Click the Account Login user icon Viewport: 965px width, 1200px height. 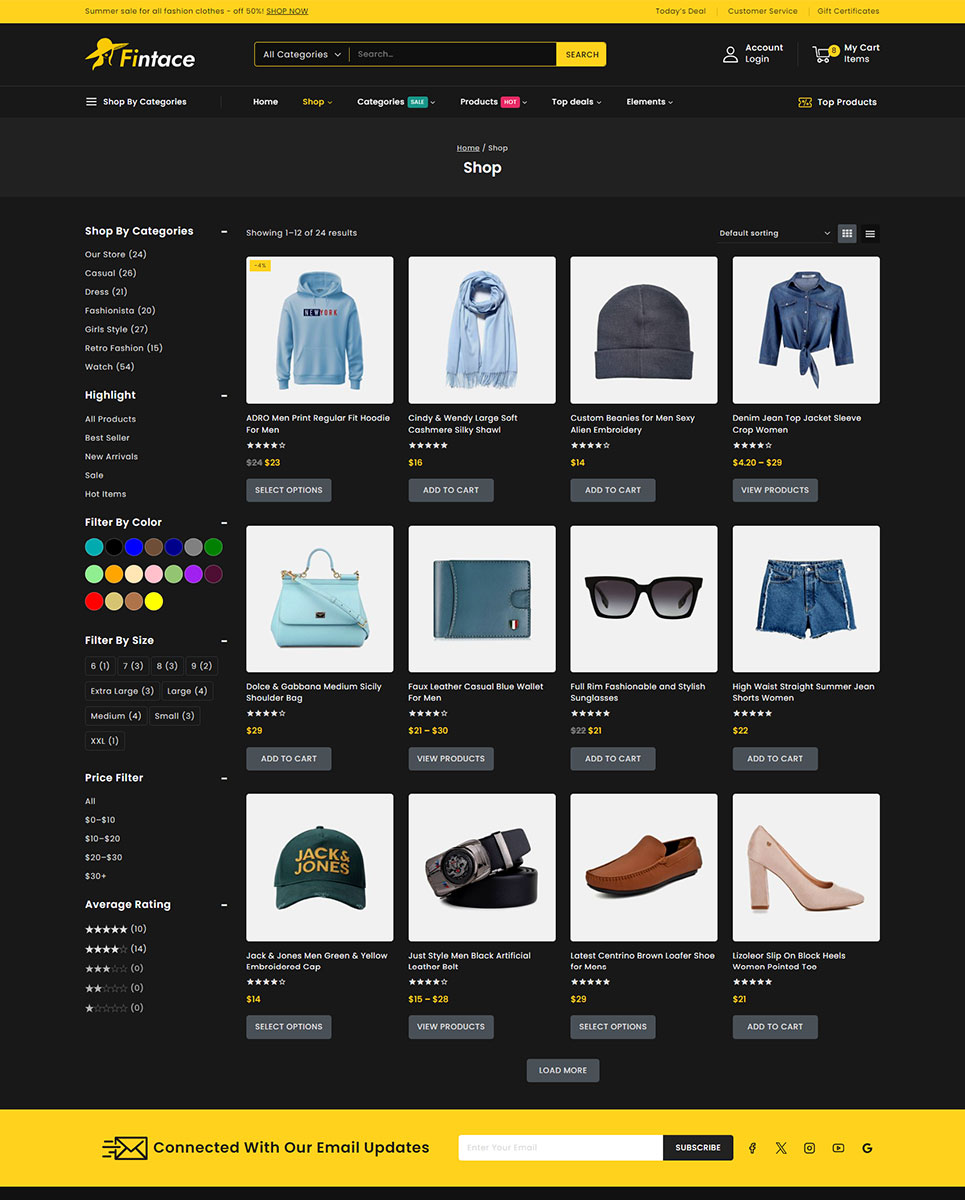click(730, 54)
